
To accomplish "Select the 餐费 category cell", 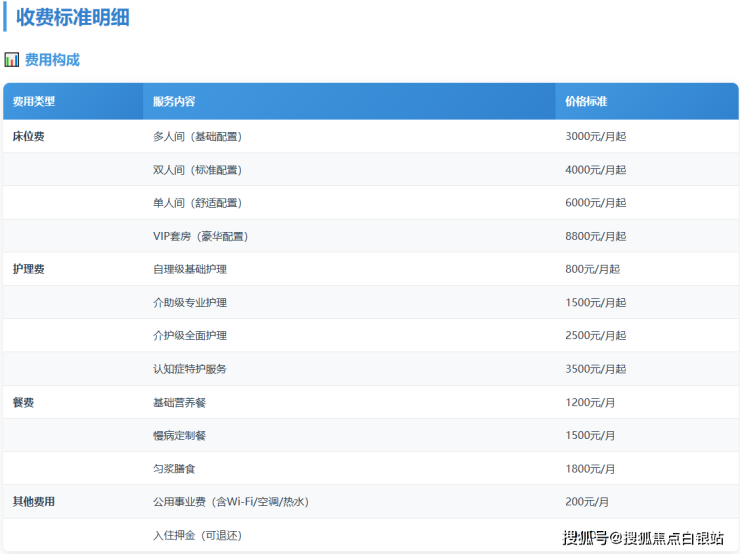I will pyautogui.click(x=23, y=402).
